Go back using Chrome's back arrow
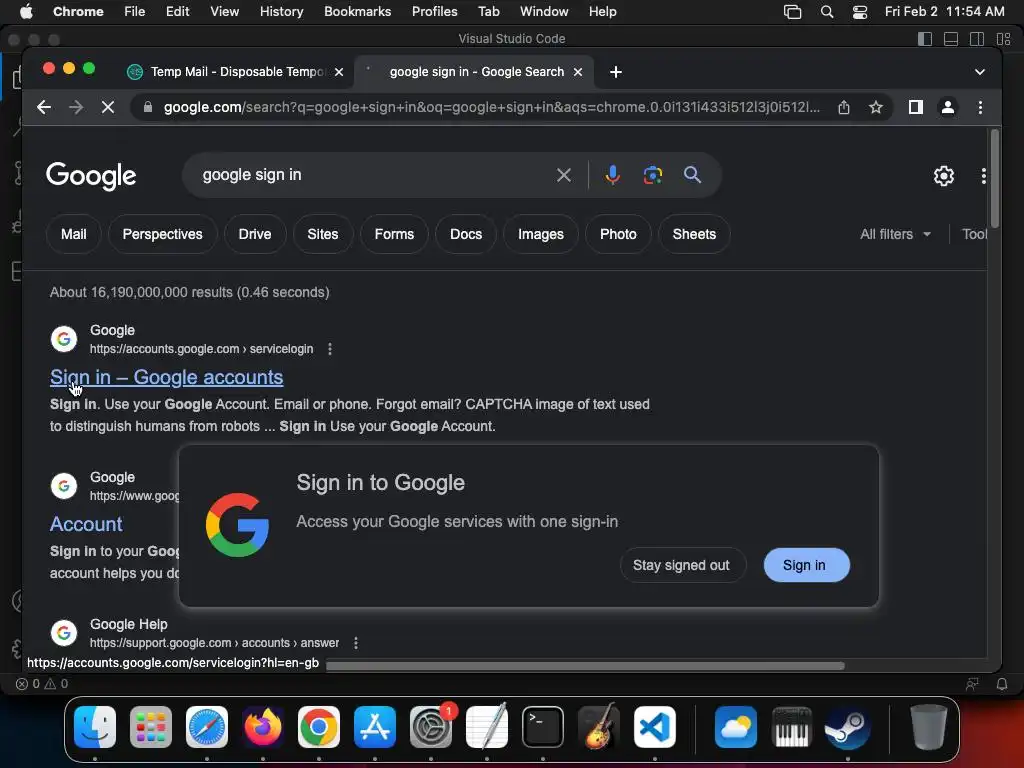Viewport: 1024px width, 768px height. click(44, 107)
